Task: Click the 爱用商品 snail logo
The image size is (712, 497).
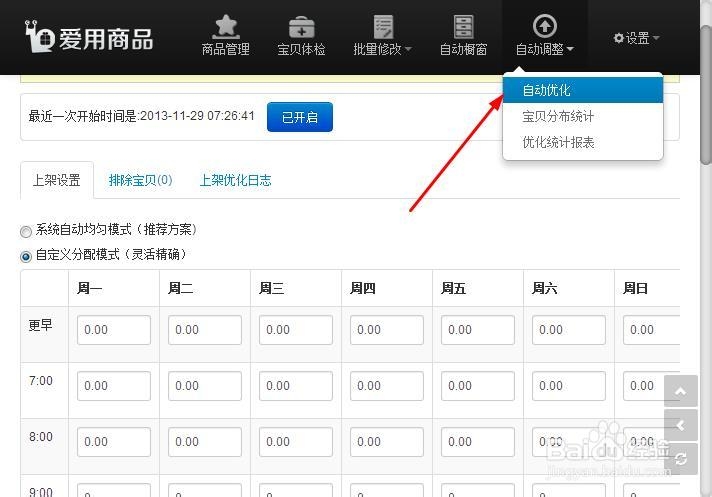Action: (40, 36)
